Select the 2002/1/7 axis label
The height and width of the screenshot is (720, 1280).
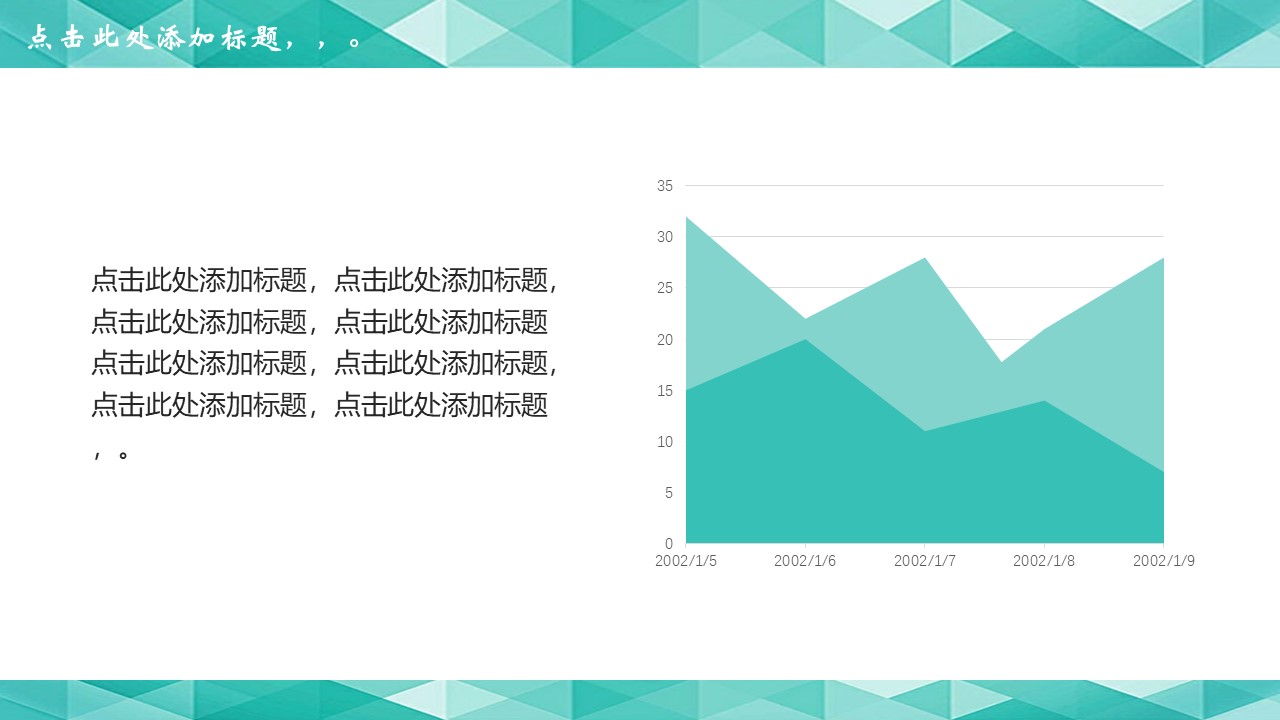tap(925, 561)
